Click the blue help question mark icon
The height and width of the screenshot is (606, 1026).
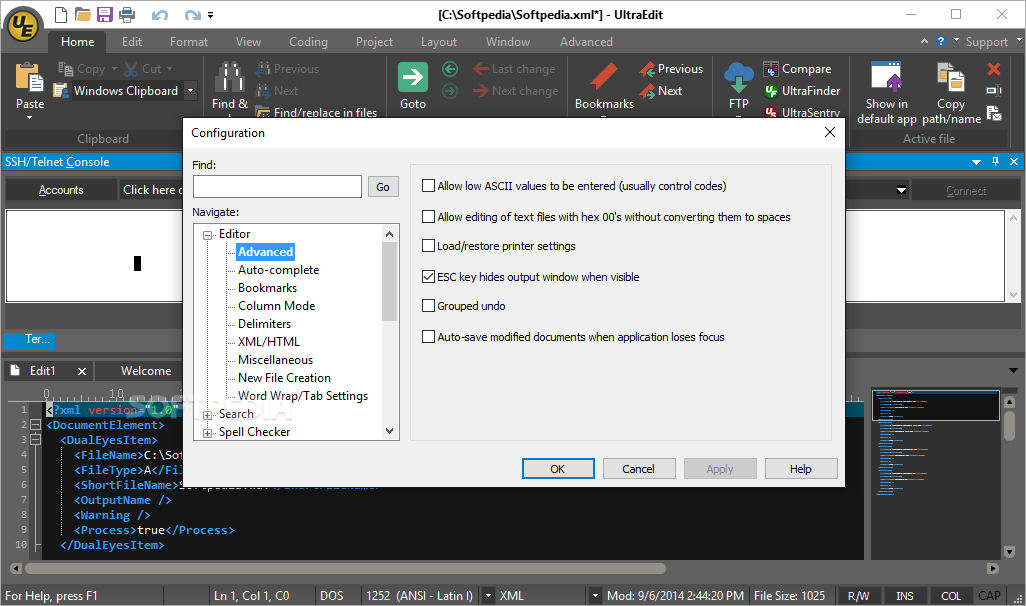[x=941, y=41]
